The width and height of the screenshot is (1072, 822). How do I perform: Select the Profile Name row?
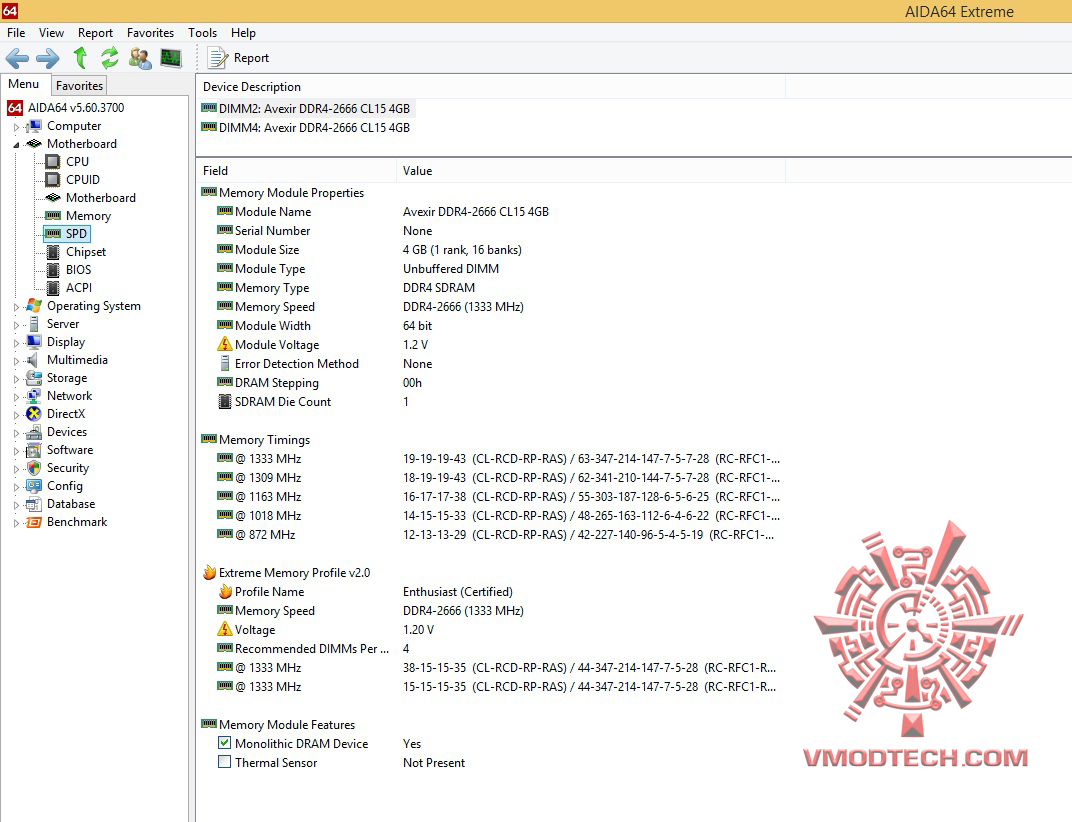tap(491, 592)
